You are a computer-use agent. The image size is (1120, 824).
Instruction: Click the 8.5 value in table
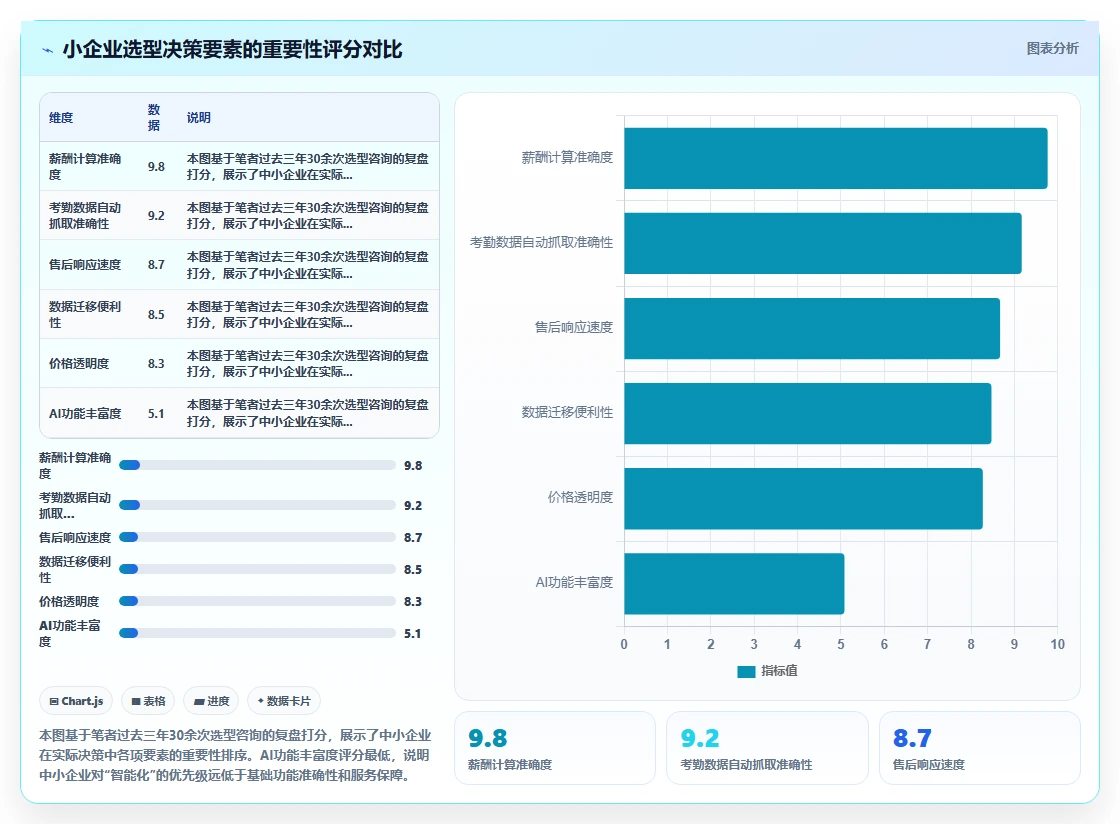156,315
